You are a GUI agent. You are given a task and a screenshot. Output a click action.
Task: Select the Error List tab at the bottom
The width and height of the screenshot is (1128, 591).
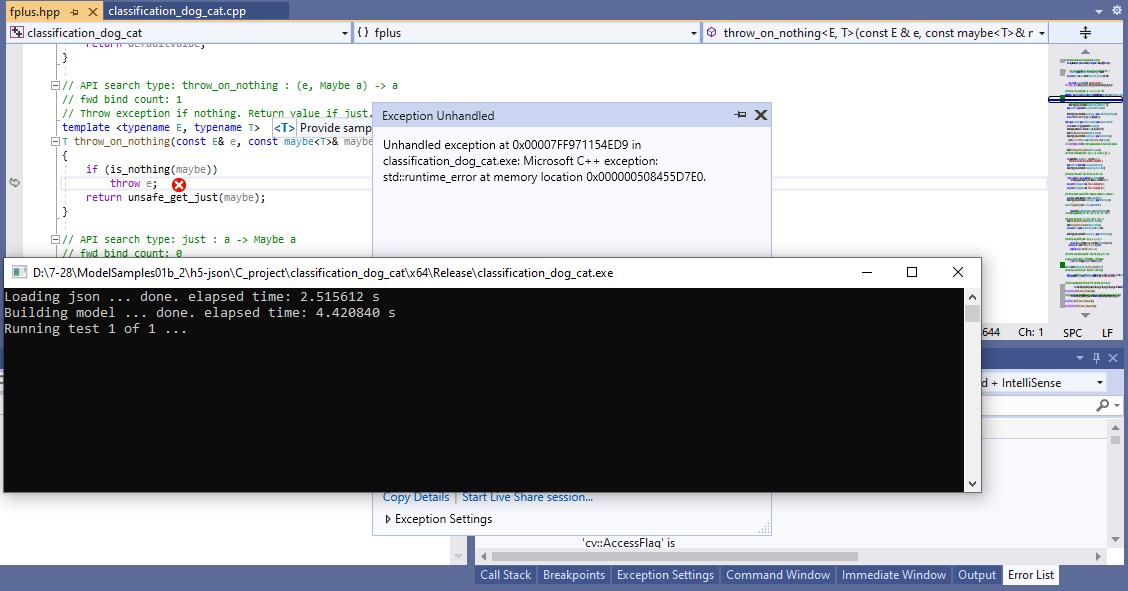pyautogui.click(x=1030, y=575)
